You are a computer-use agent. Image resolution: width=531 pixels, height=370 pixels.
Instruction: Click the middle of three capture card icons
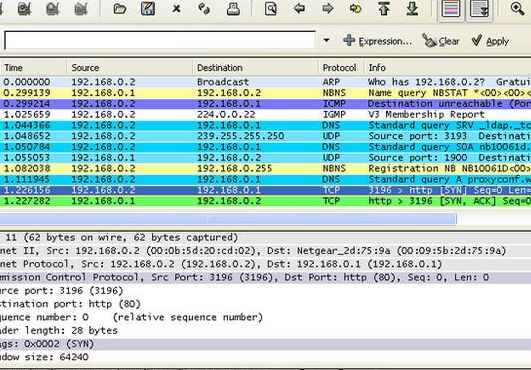point(52,8)
